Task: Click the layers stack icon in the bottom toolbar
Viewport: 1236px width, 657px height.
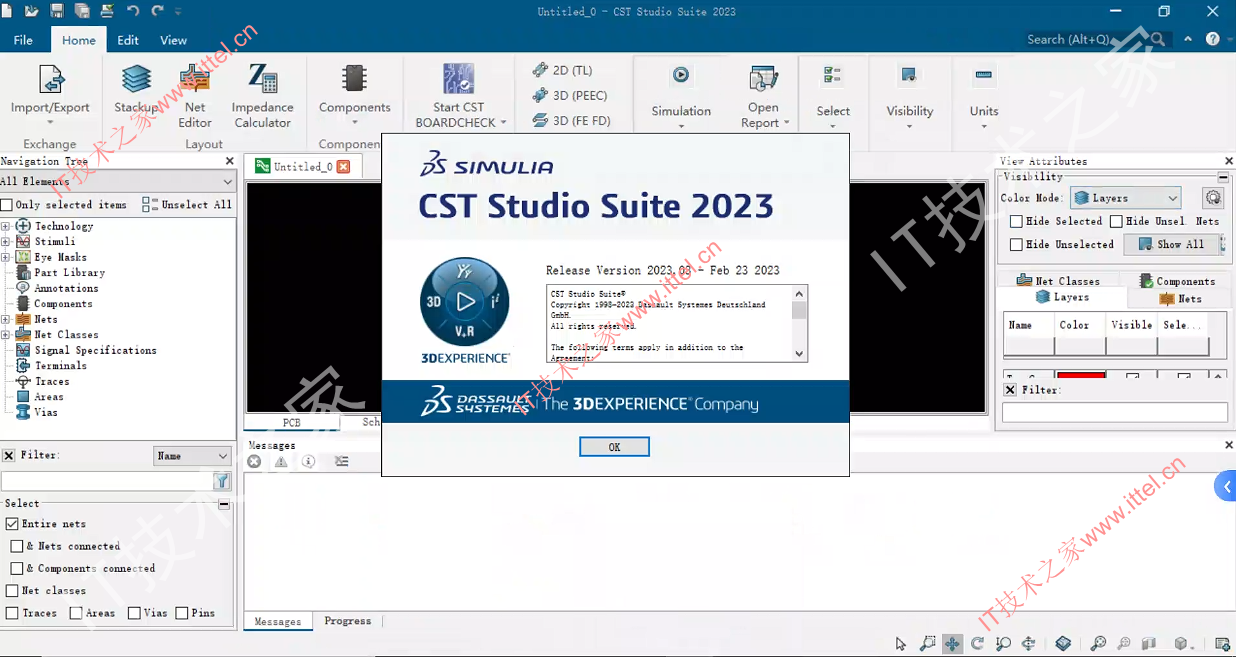Action: pos(1063,644)
